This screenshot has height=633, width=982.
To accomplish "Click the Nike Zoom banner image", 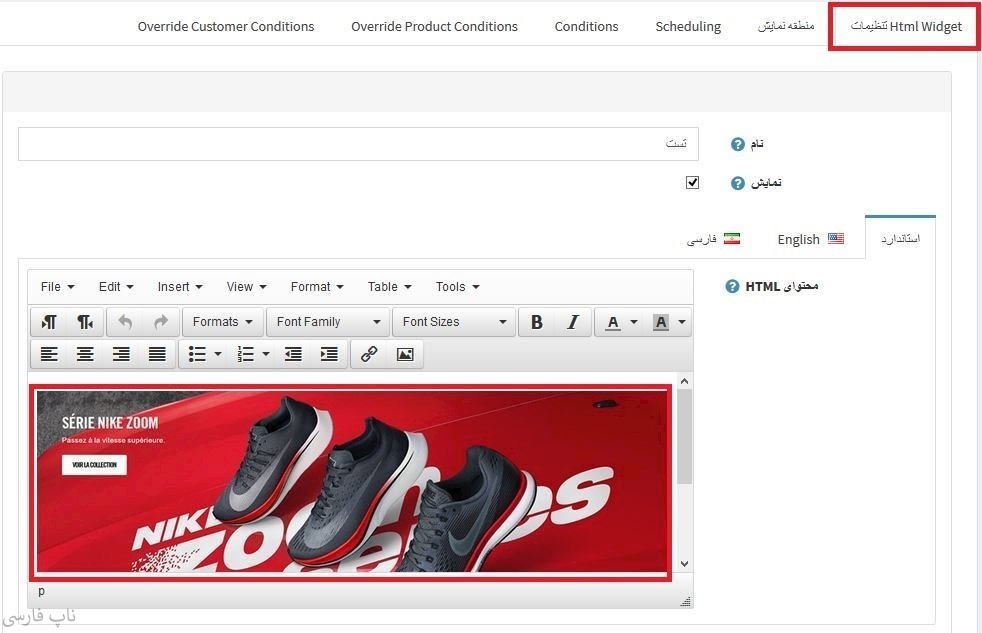I will click(350, 480).
